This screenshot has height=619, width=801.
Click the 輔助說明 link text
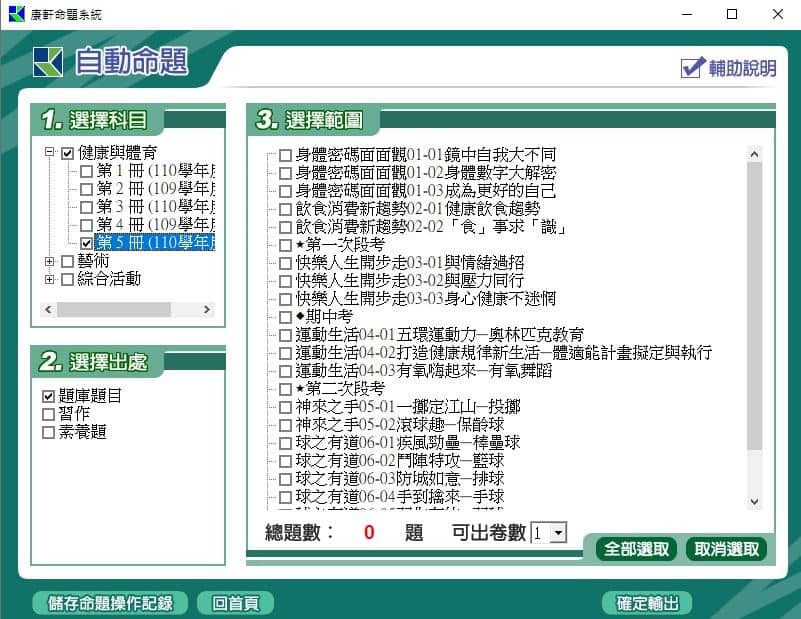[x=742, y=68]
